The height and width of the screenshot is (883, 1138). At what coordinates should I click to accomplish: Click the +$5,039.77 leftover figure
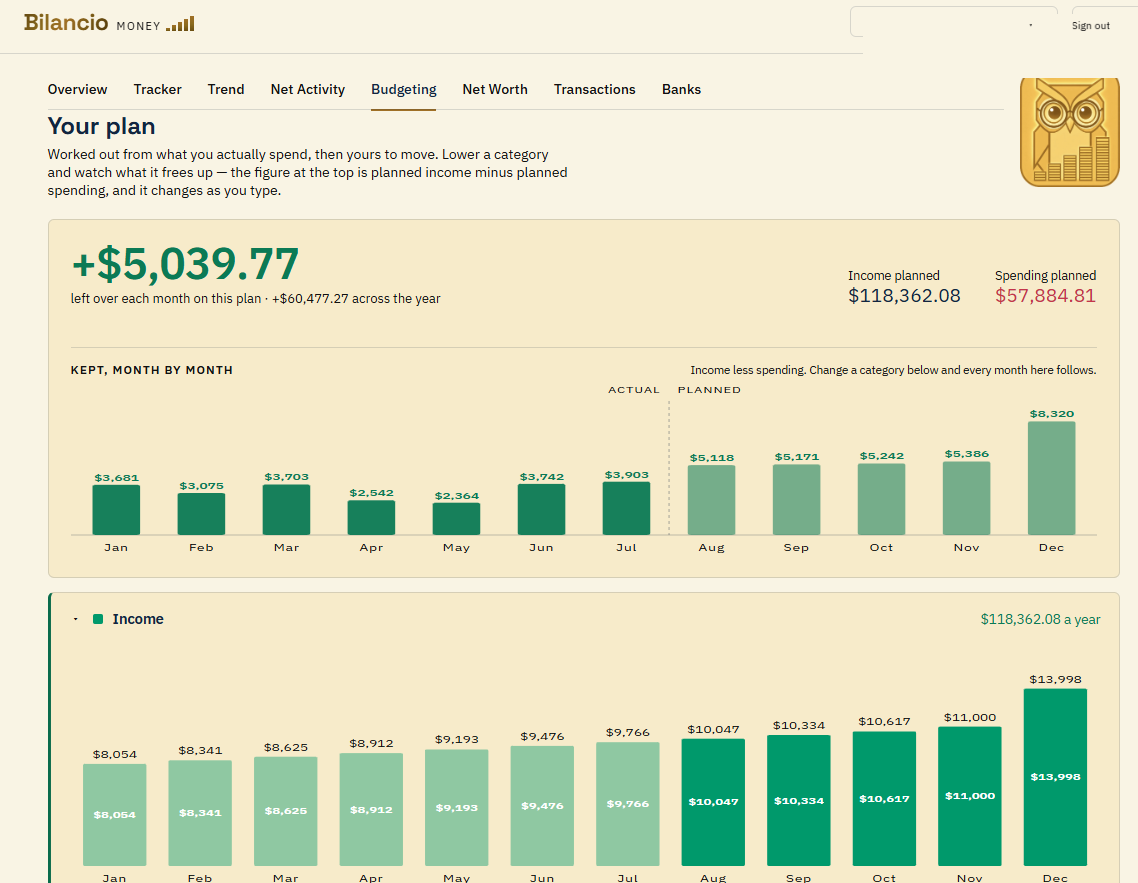pos(185,263)
